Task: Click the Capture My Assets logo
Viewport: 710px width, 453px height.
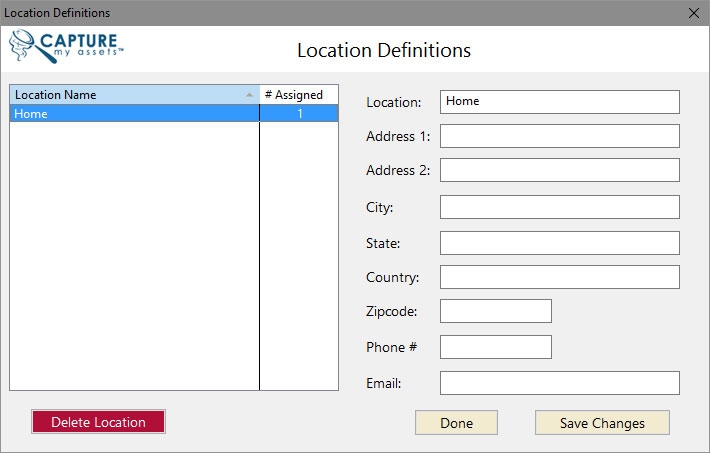Action: pyautogui.click(x=66, y=46)
